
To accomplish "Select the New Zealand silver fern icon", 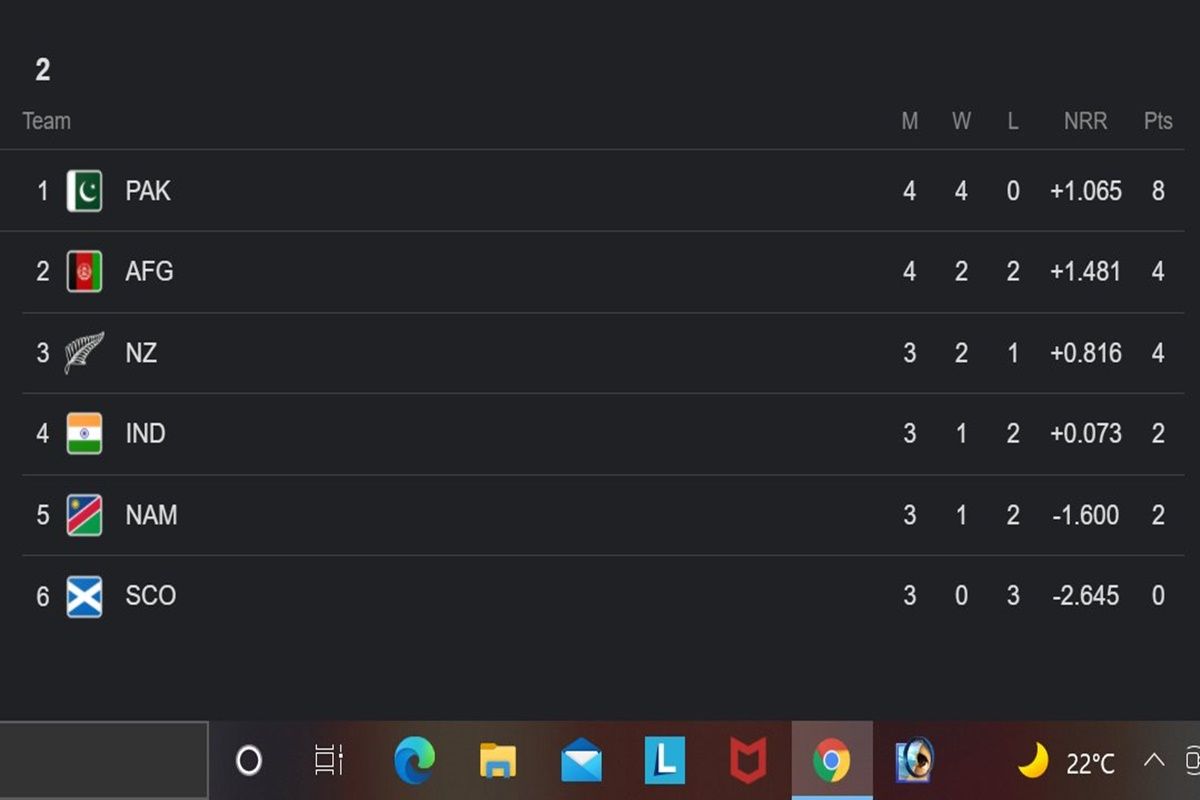I will 86,352.
